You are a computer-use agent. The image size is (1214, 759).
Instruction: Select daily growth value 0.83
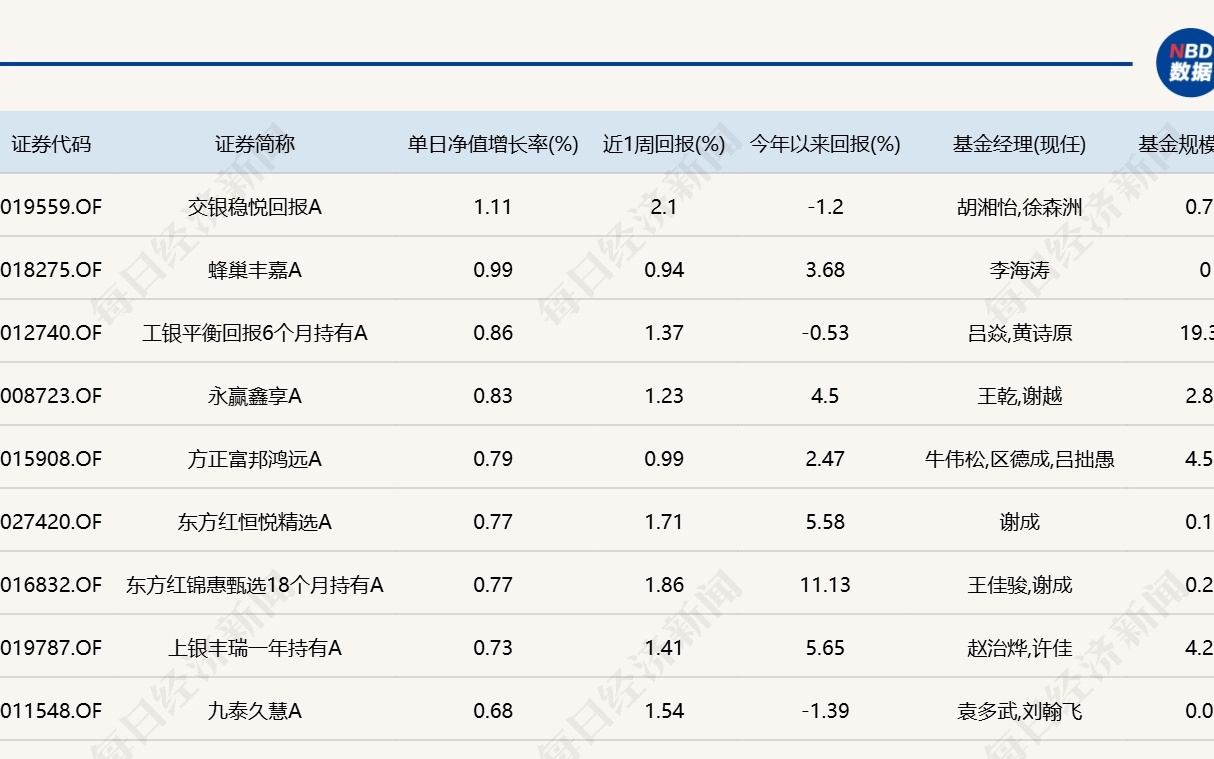pos(493,396)
